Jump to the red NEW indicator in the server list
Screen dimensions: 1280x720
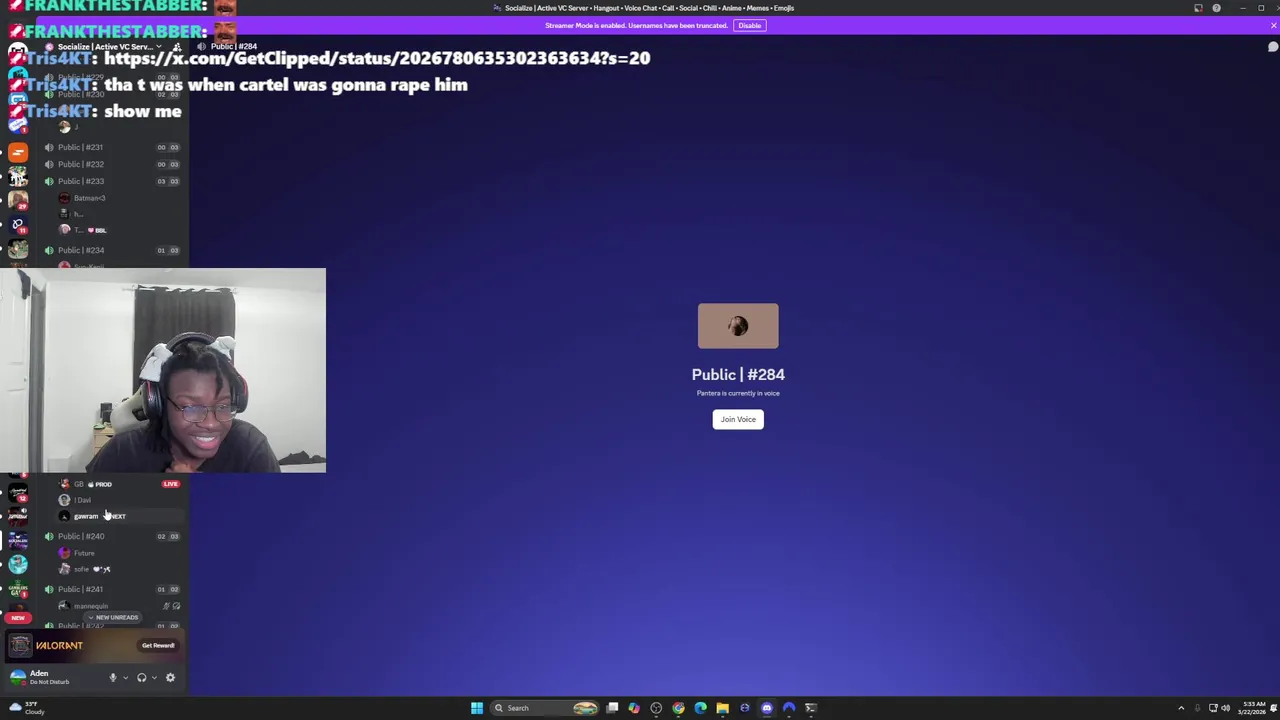(17, 618)
